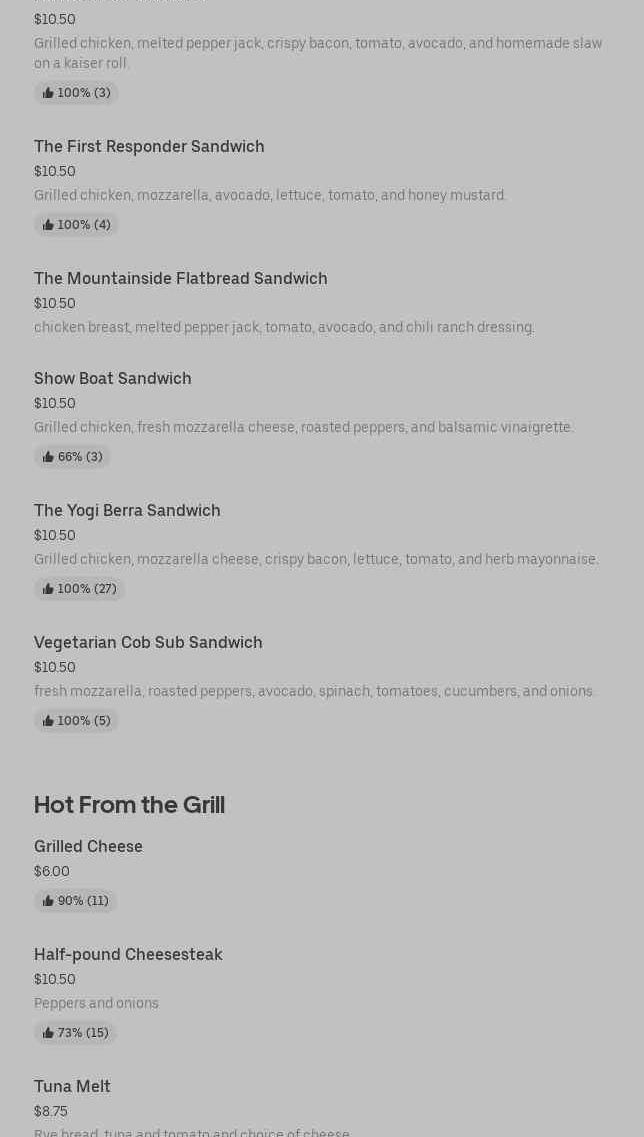The height and width of the screenshot is (1137, 644).
Task: Pick the Half-pound Cheesesteak item
Action: click(128, 955)
